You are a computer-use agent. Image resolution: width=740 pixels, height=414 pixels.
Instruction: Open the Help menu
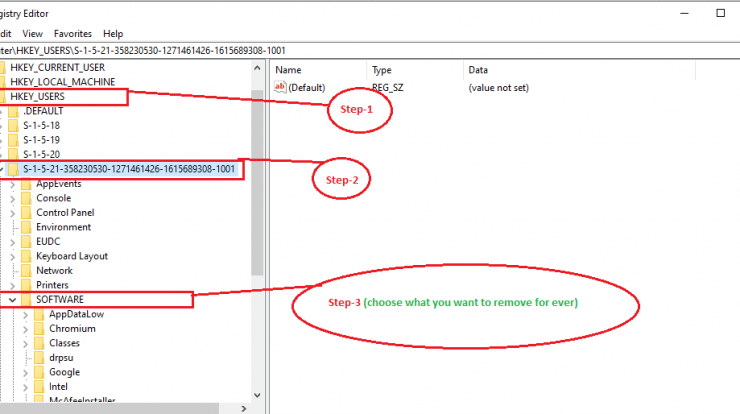pos(113,34)
